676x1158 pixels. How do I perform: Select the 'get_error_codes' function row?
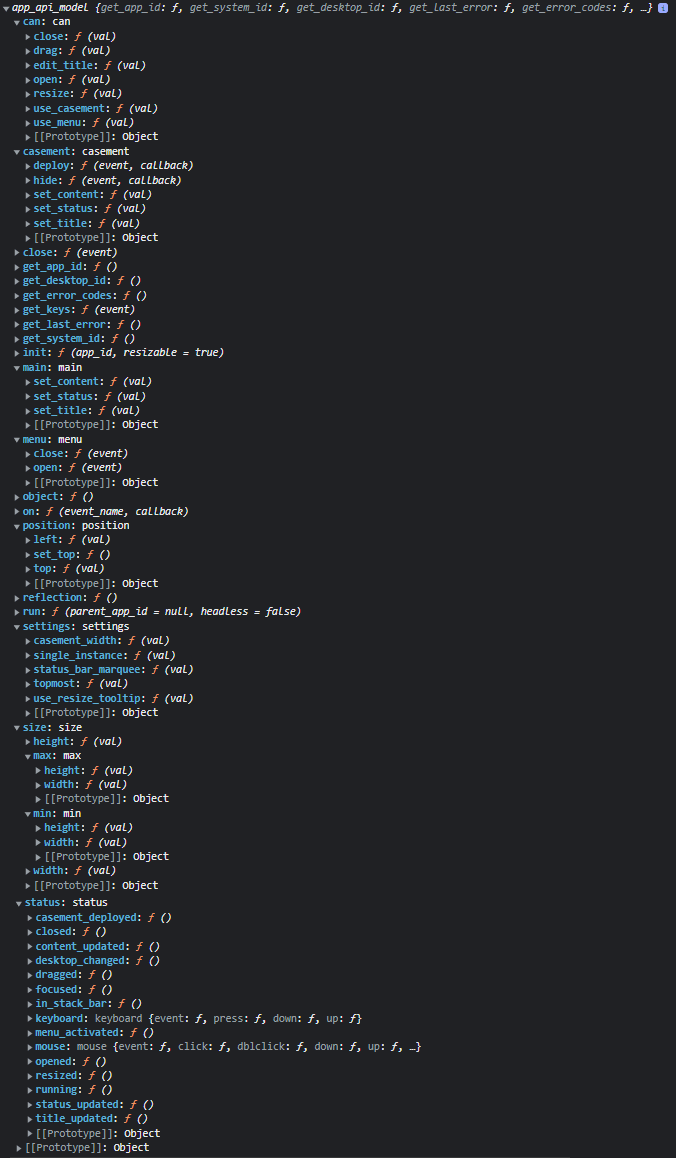[81, 295]
